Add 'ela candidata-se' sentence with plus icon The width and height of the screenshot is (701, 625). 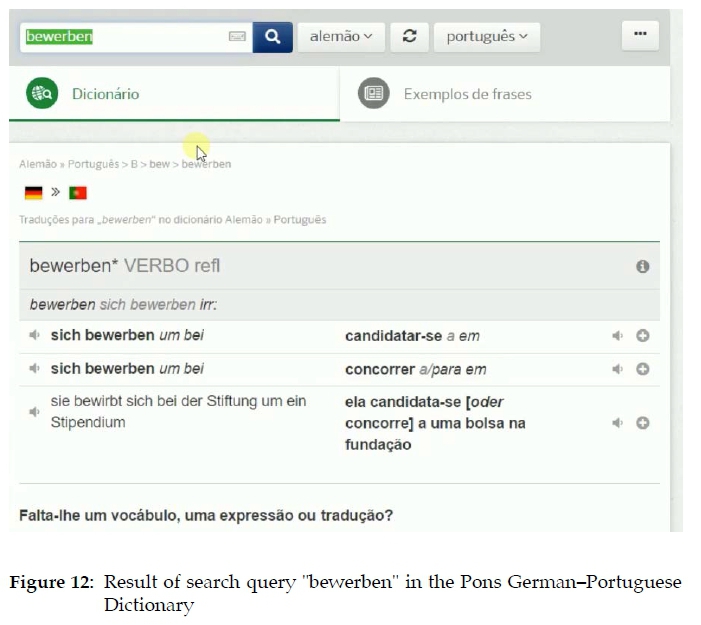(643, 423)
